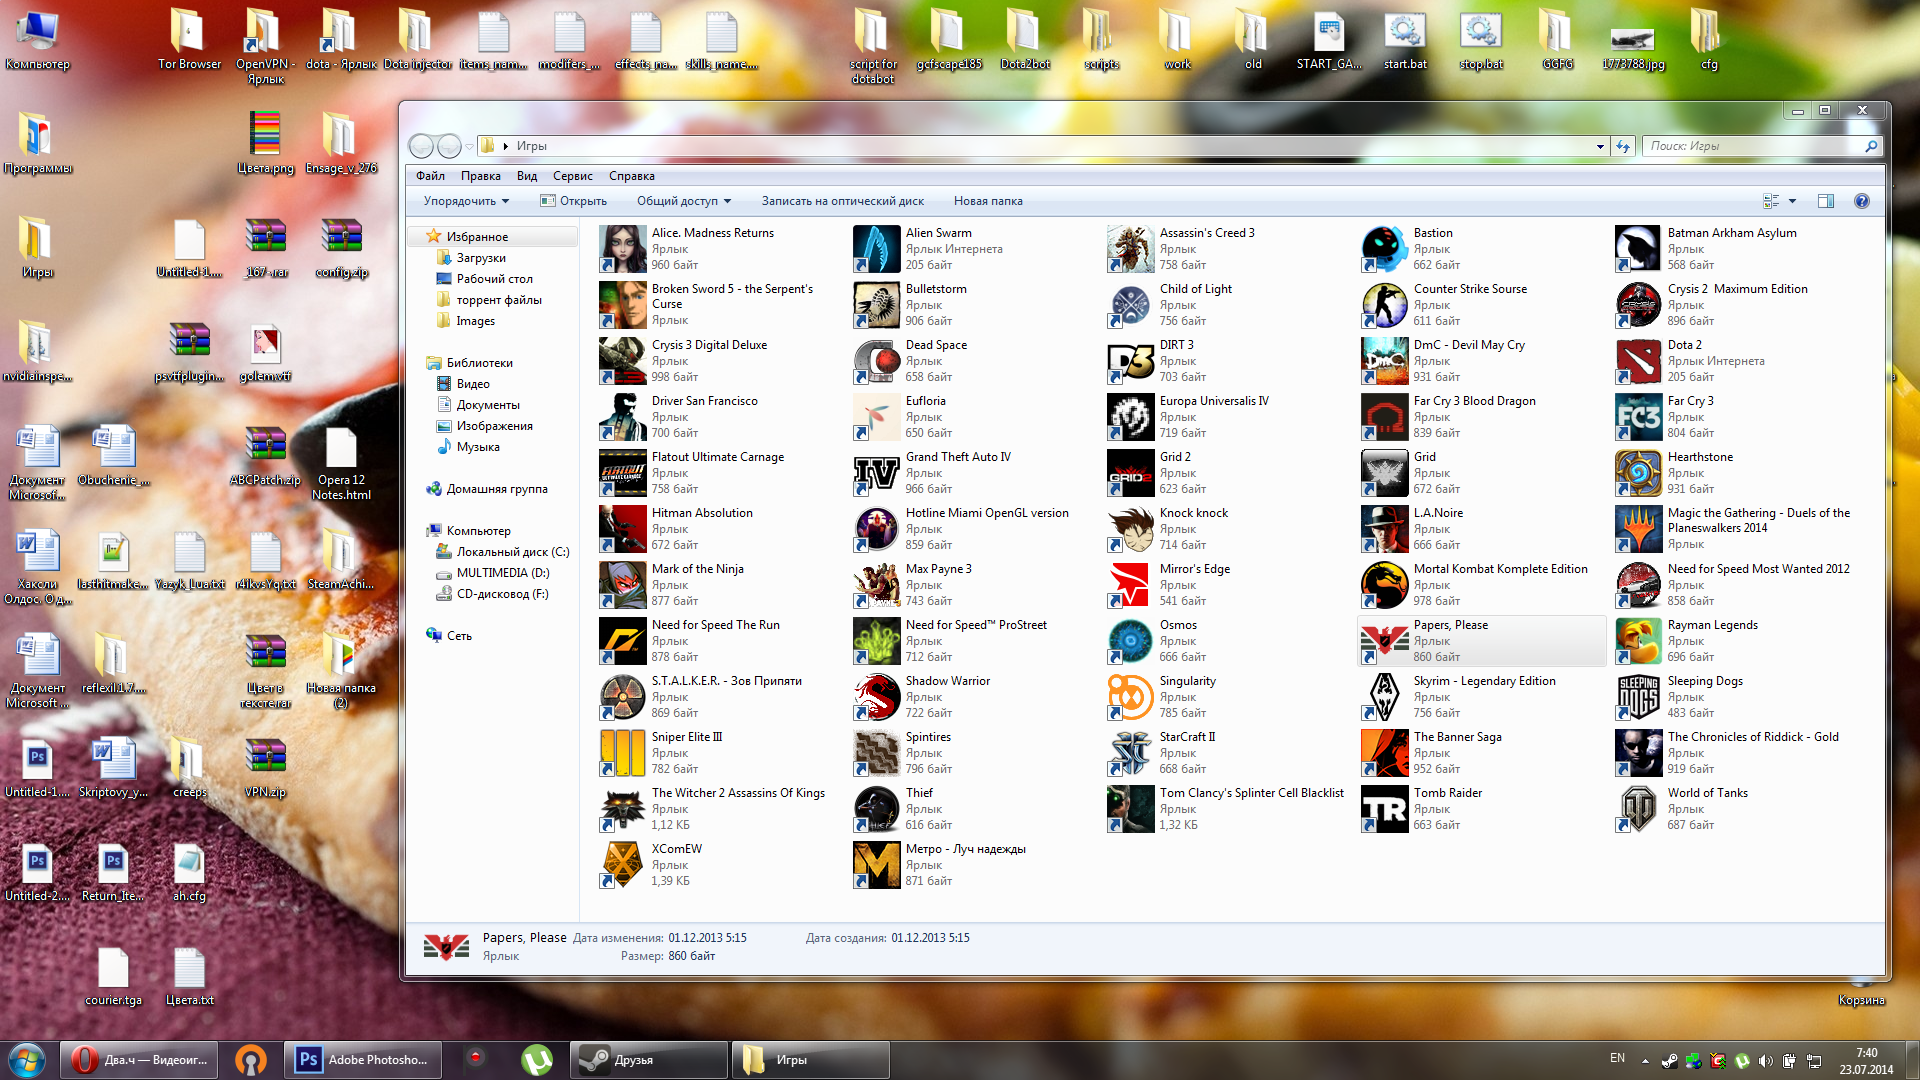Click the Explorer back navigation button
This screenshot has width=1920, height=1080.
click(x=421, y=147)
